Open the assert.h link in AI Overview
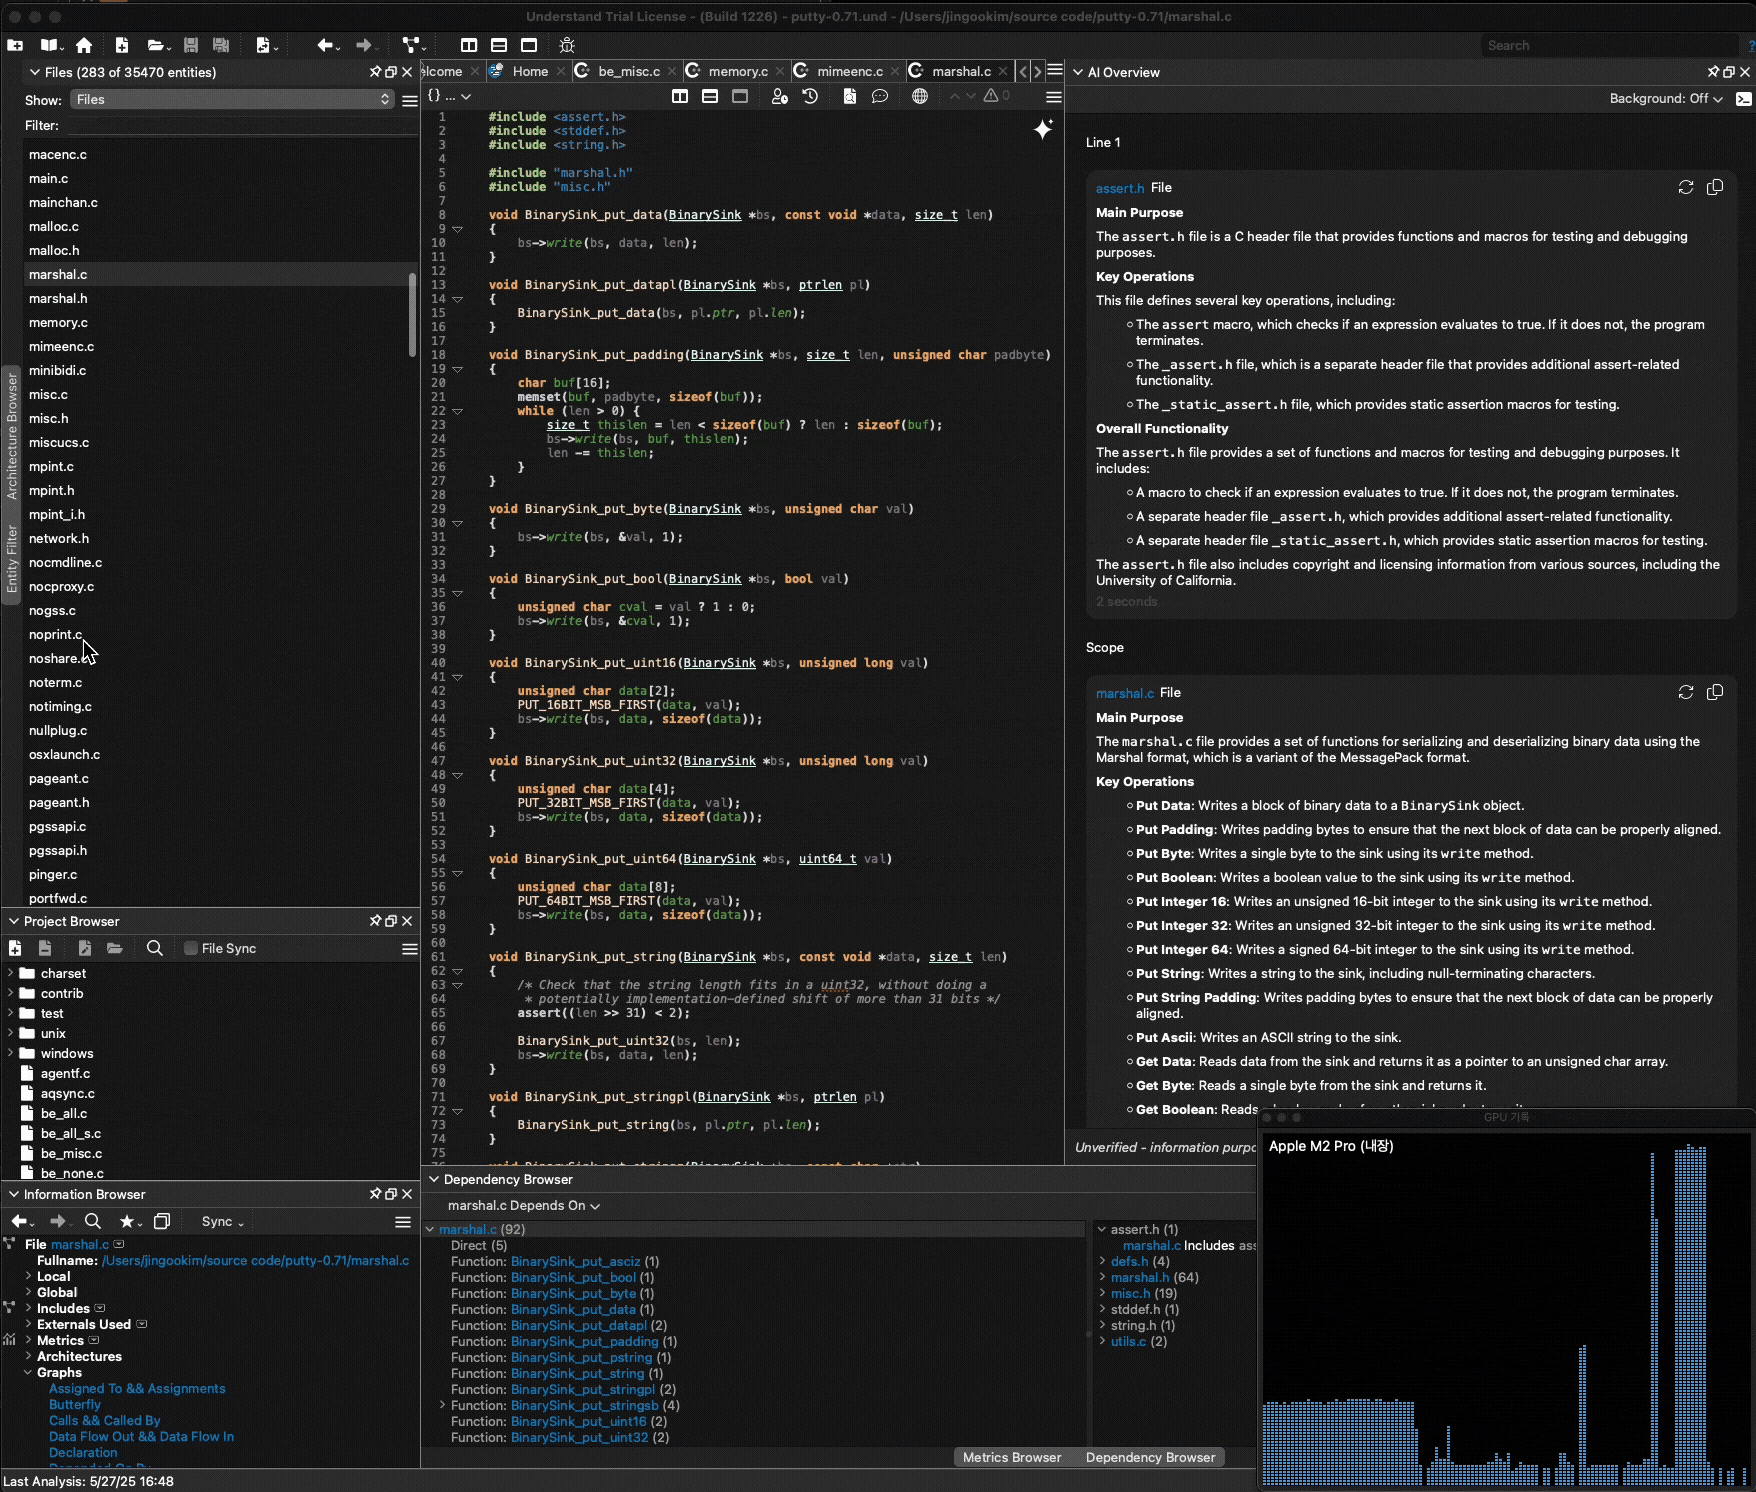Image resolution: width=1756 pixels, height=1492 pixels. (1120, 188)
